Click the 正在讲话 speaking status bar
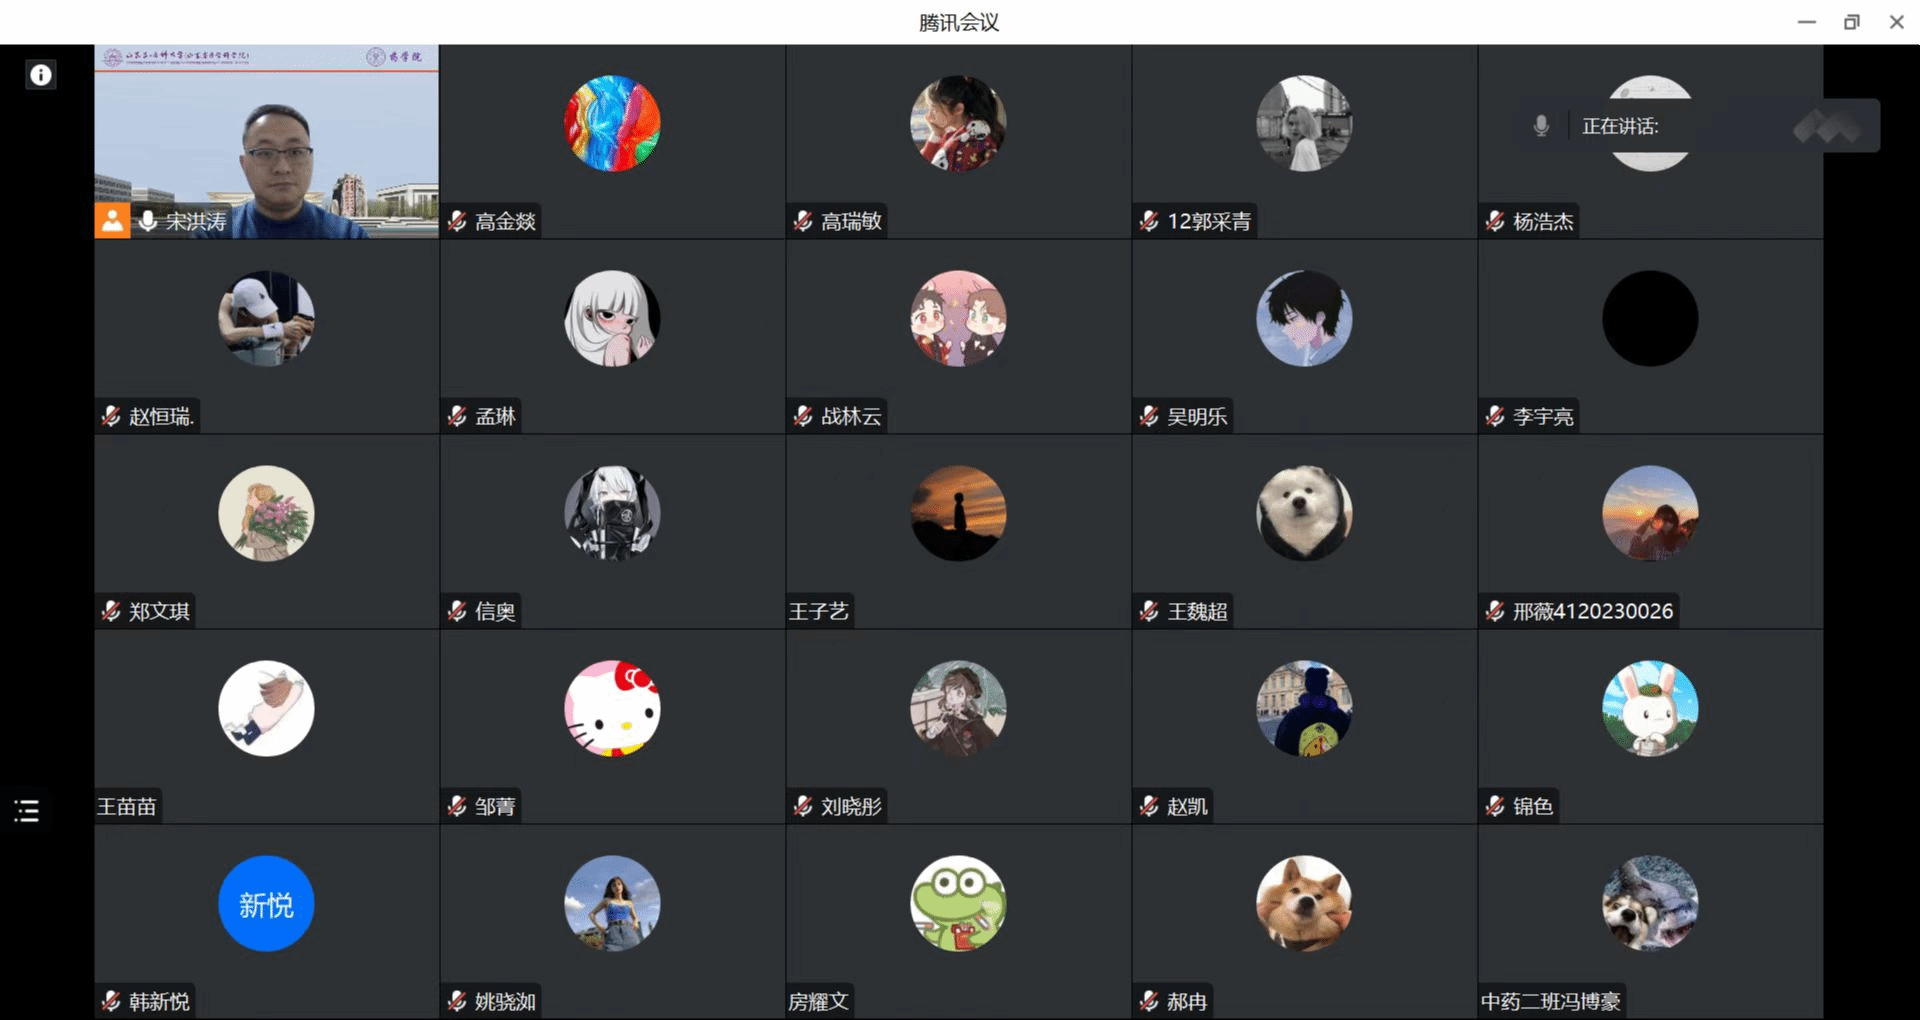 tap(1700, 126)
